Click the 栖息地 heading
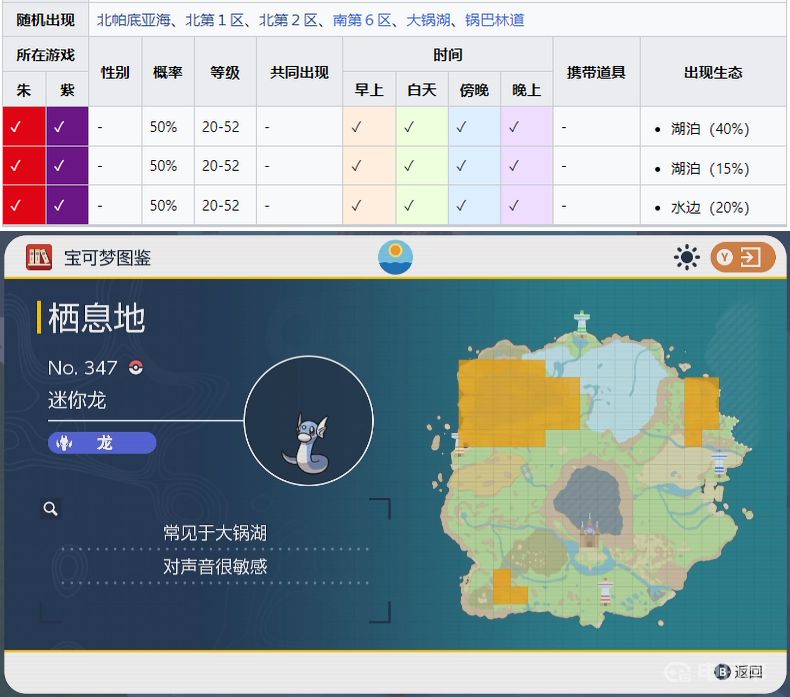 pyautogui.click(x=96, y=318)
